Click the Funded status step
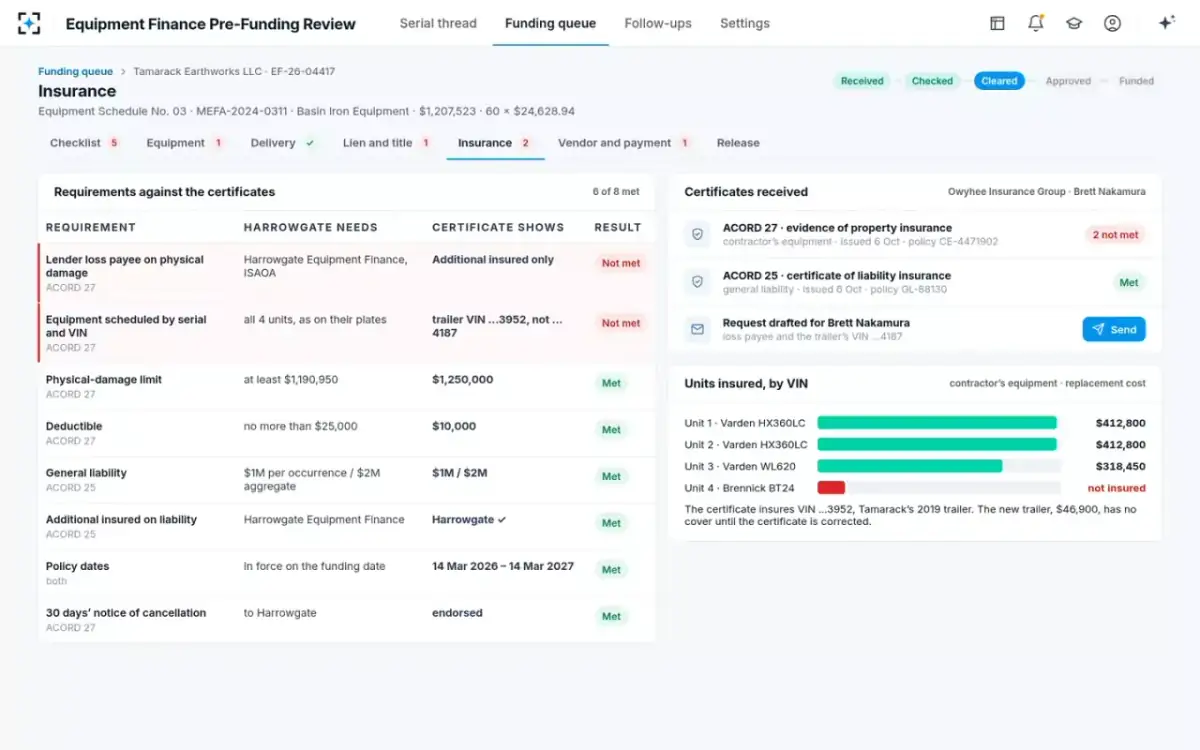This screenshot has width=1200, height=750. (x=1136, y=81)
